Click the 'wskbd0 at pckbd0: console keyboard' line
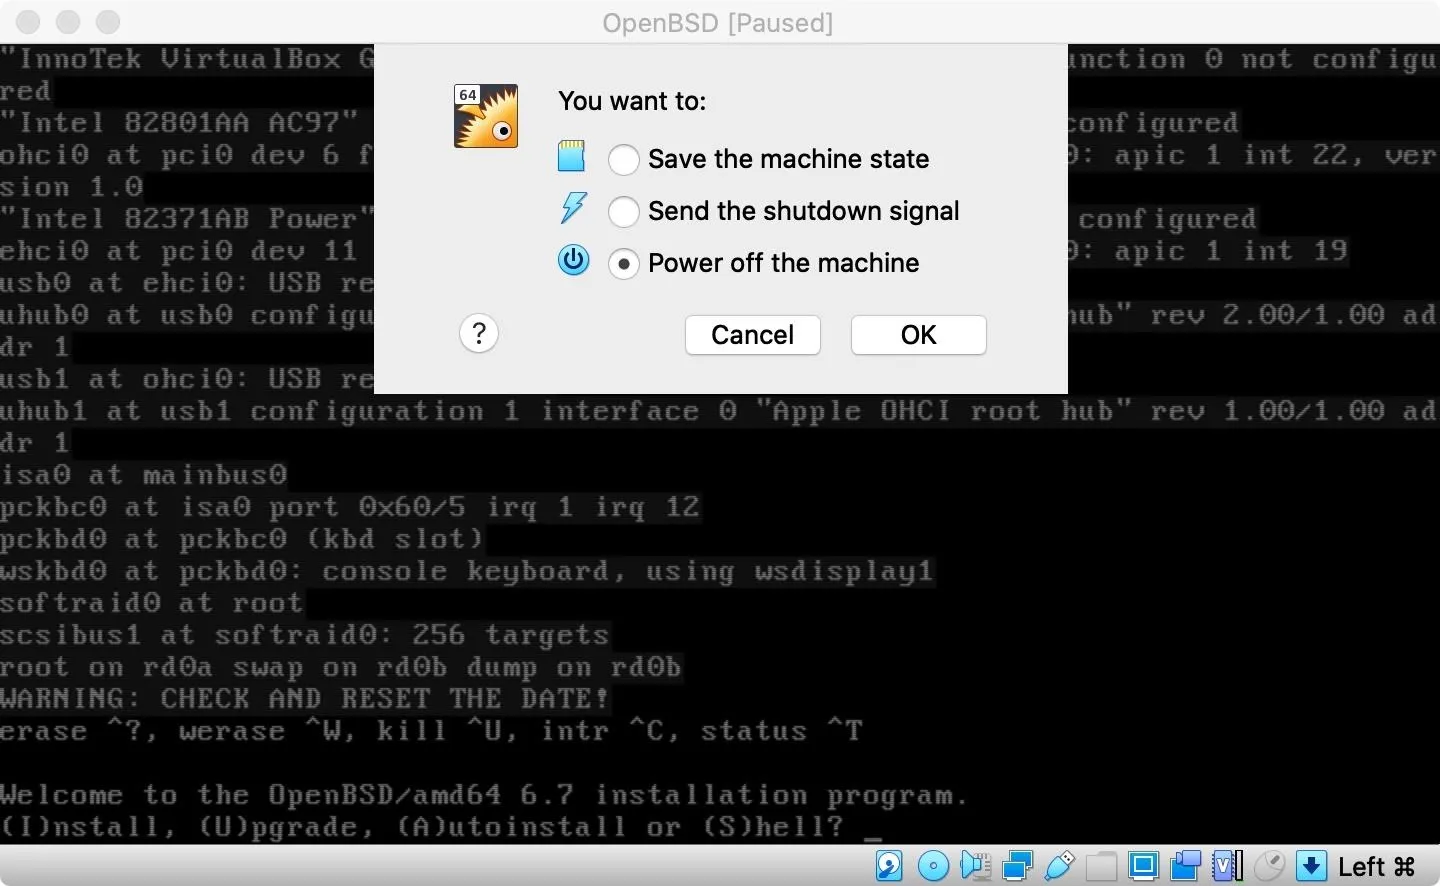The image size is (1440, 886). [x=466, y=572]
